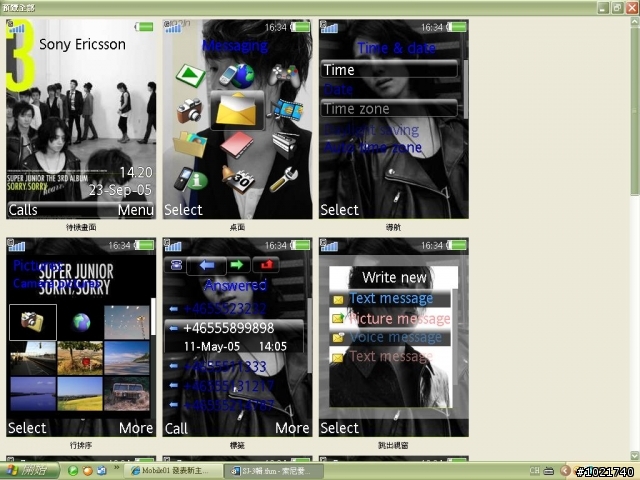Switch to green arrow dialed calls tab
This screenshot has height=480, width=640.
[237, 265]
